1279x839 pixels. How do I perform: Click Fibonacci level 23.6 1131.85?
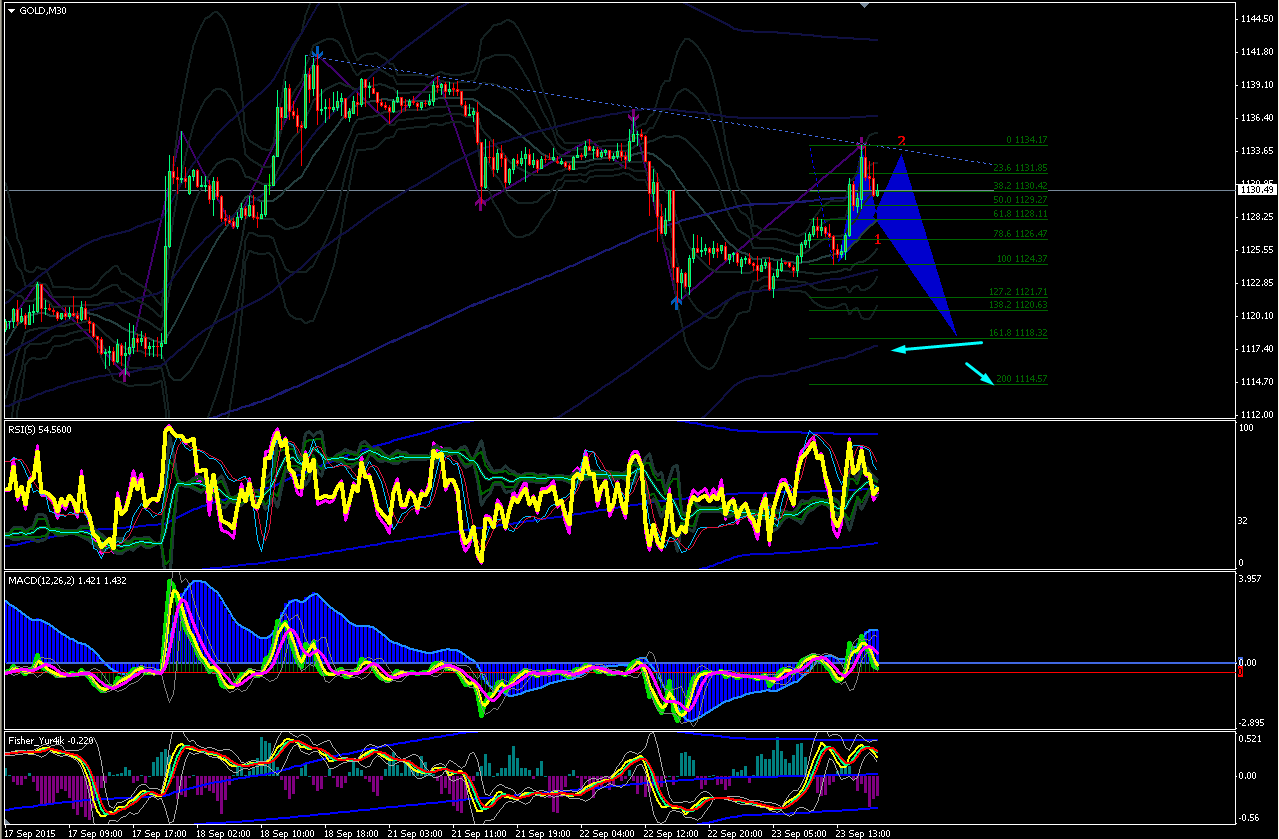(x=1018, y=168)
